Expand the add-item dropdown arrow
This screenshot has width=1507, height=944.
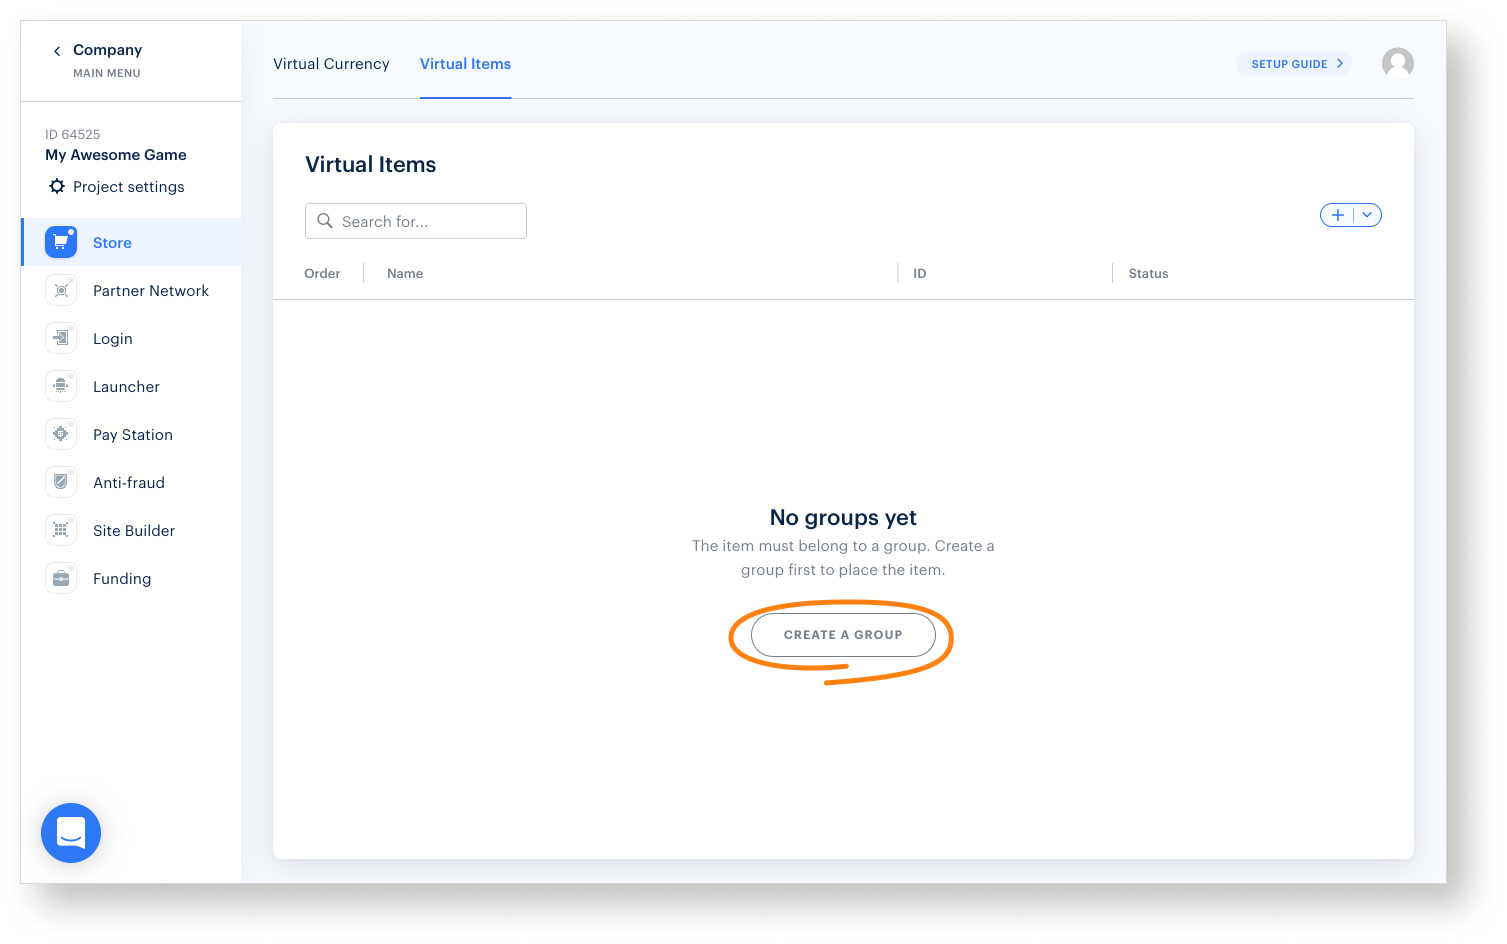pyautogui.click(x=1367, y=215)
